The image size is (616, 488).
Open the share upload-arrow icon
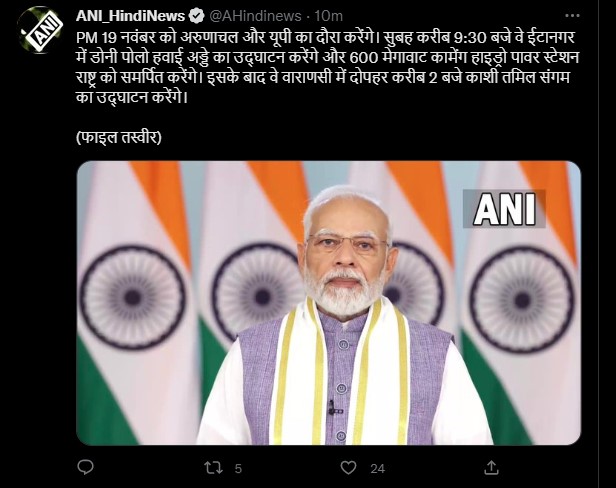click(x=491, y=467)
